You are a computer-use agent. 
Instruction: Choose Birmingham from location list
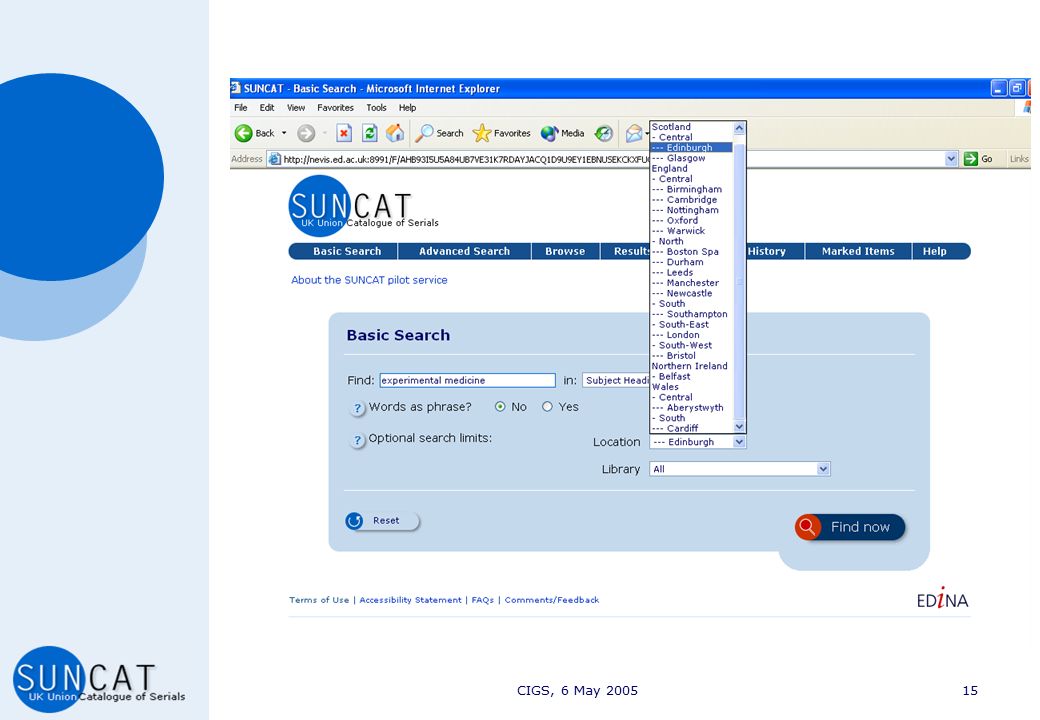coord(694,189)
